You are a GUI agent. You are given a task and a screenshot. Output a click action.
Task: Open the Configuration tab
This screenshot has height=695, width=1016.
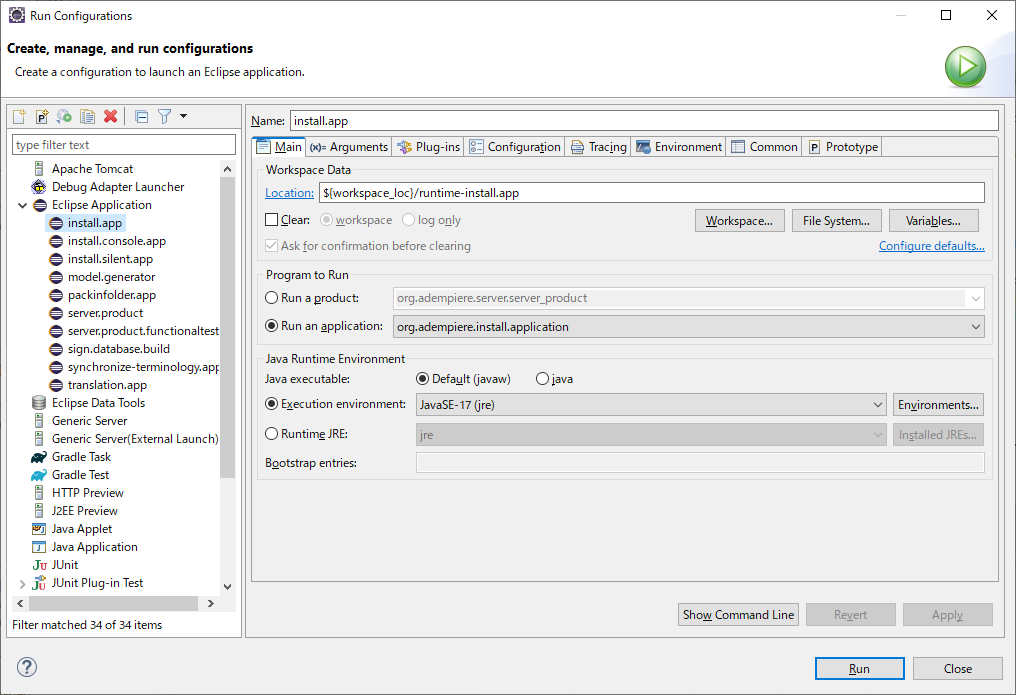point(514,147)
